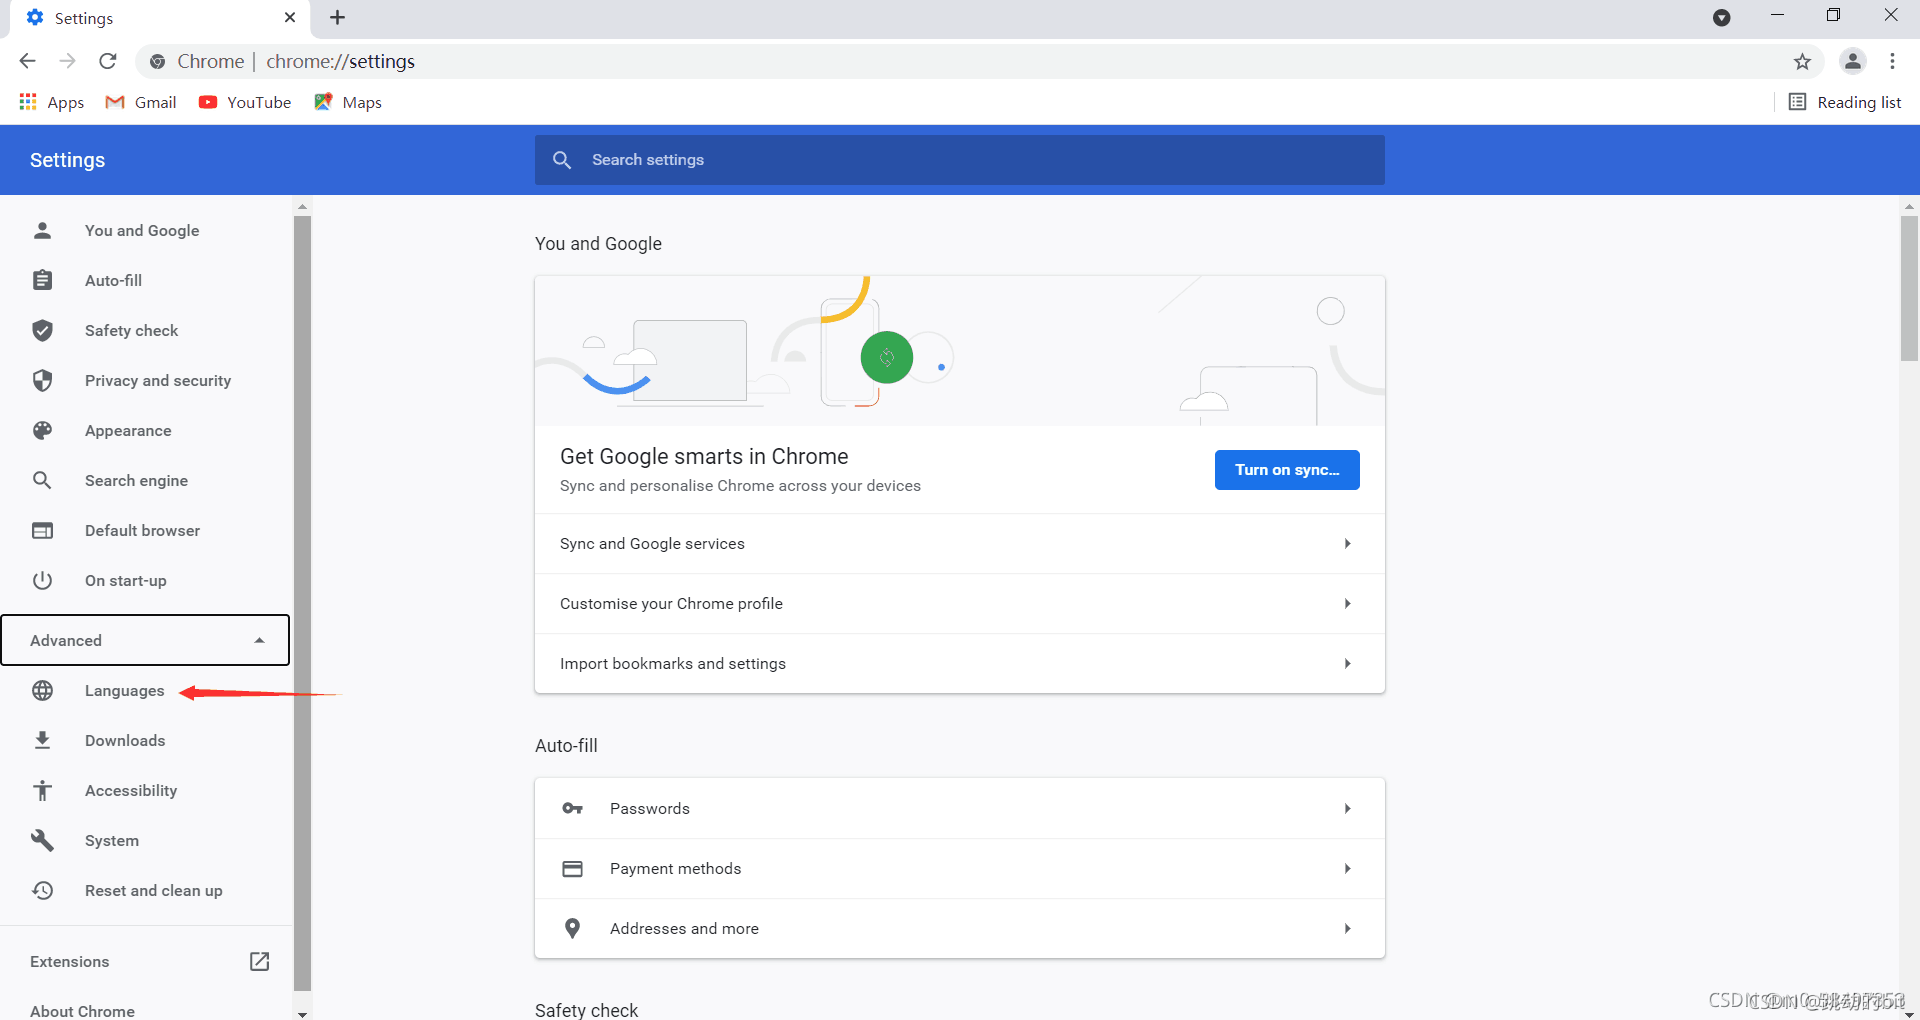This screenshot has height=1020, width=1920.
Task: Go to Auto-fill section
Action: 113,280
